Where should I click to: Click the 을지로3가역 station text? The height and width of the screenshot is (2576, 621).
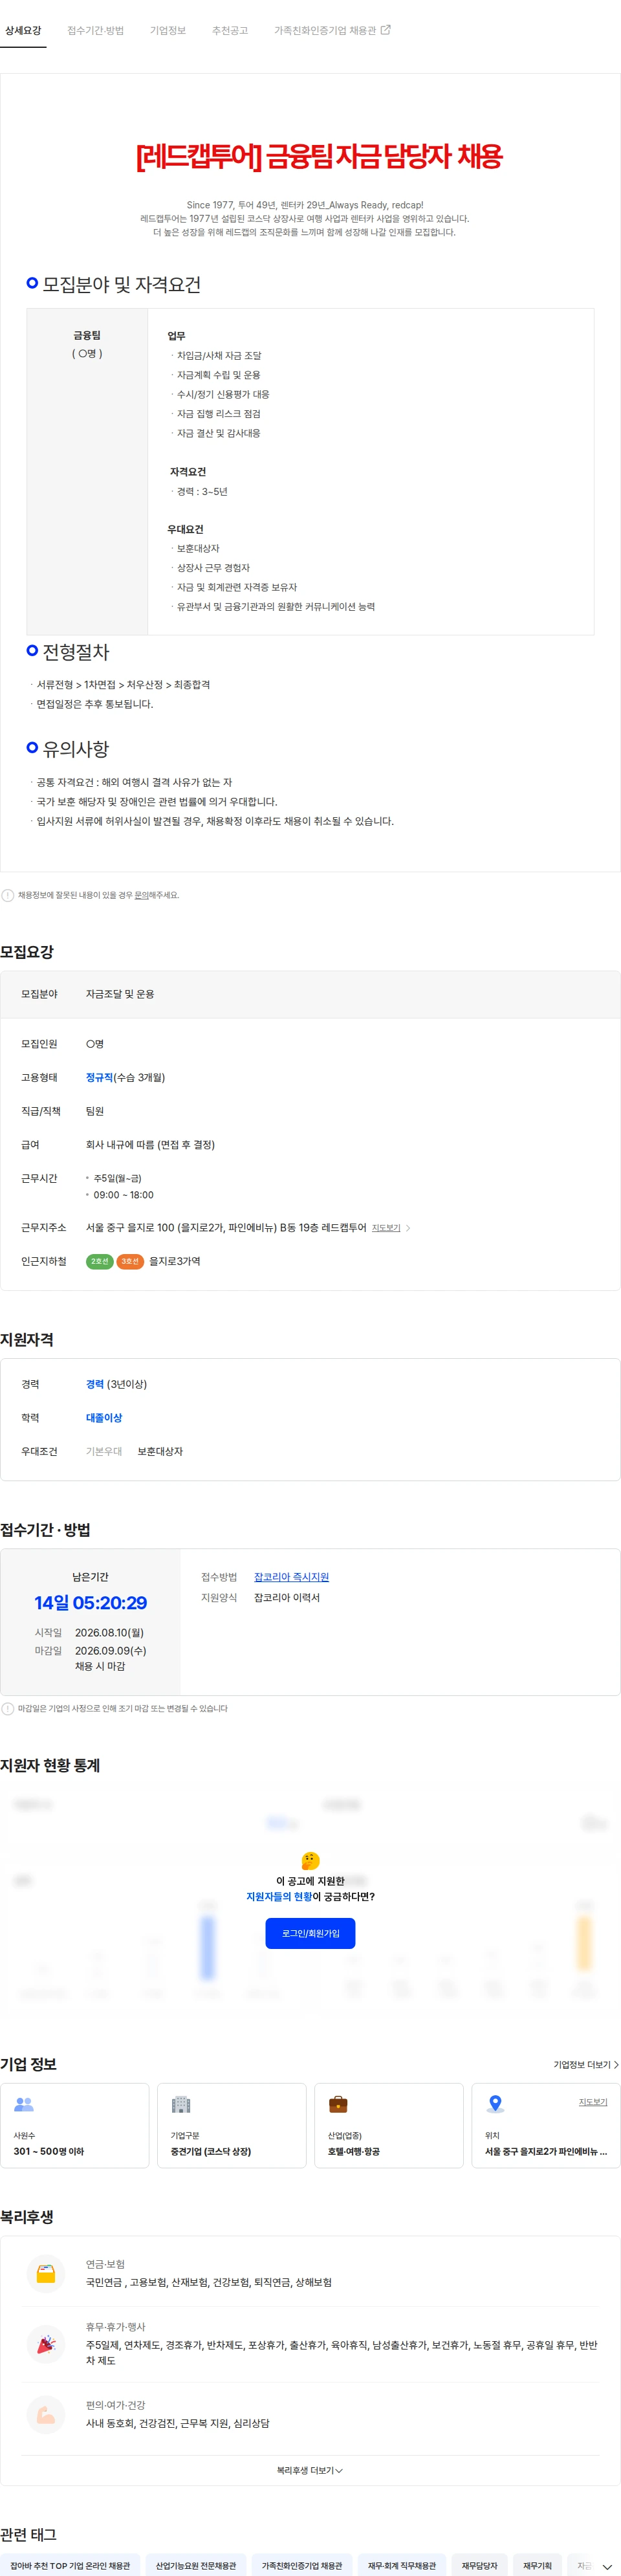[x=175, y=1262]
